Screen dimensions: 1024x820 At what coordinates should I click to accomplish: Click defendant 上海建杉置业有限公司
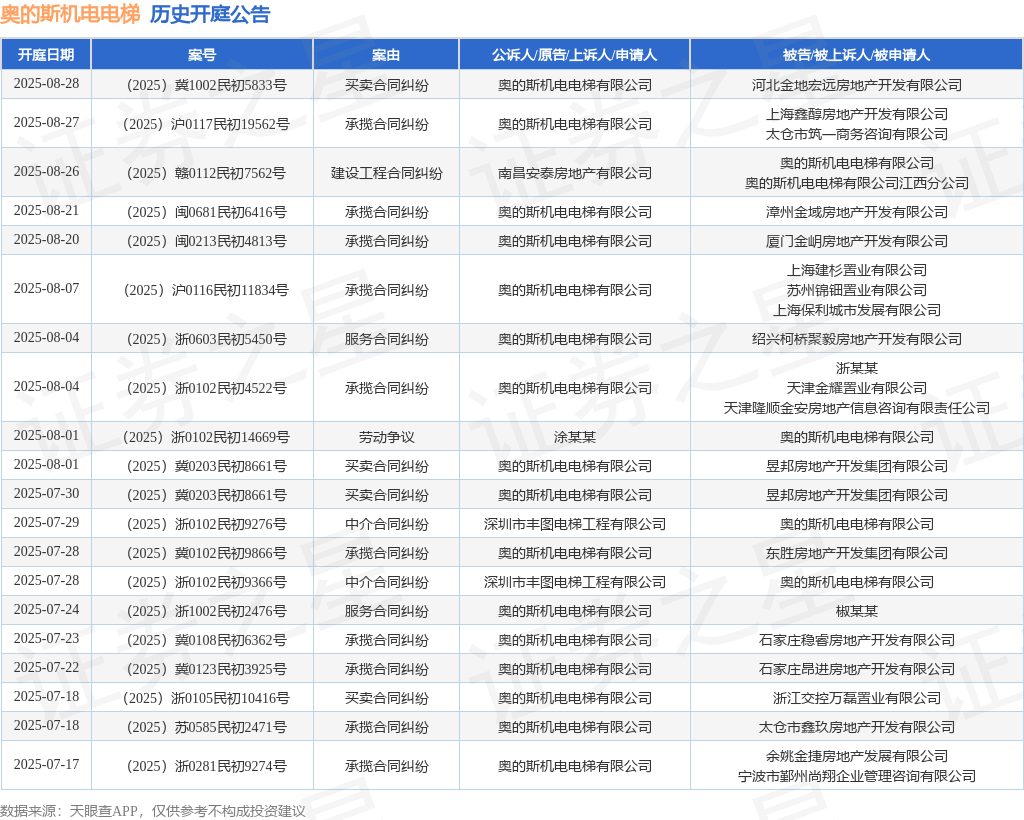point(857,270)
